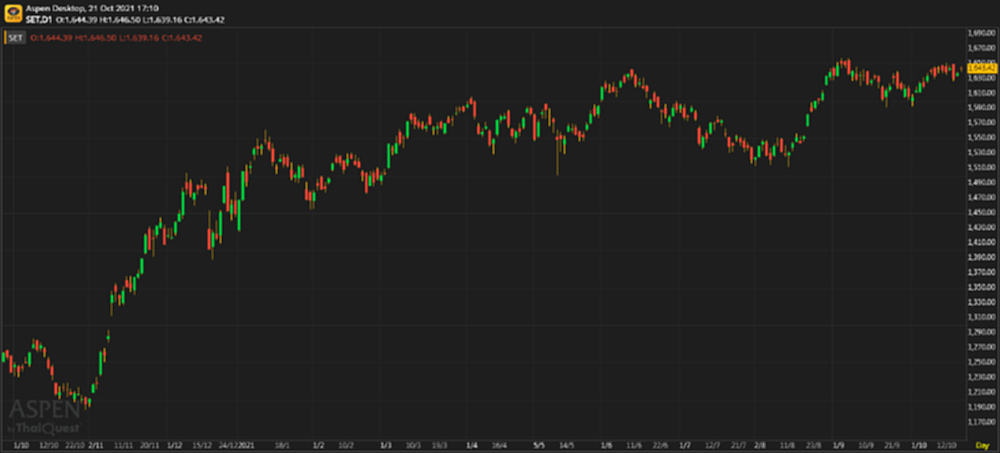Click the 1,450.00 price axis label
1000x453 pixels.
[x=982, y=212]
